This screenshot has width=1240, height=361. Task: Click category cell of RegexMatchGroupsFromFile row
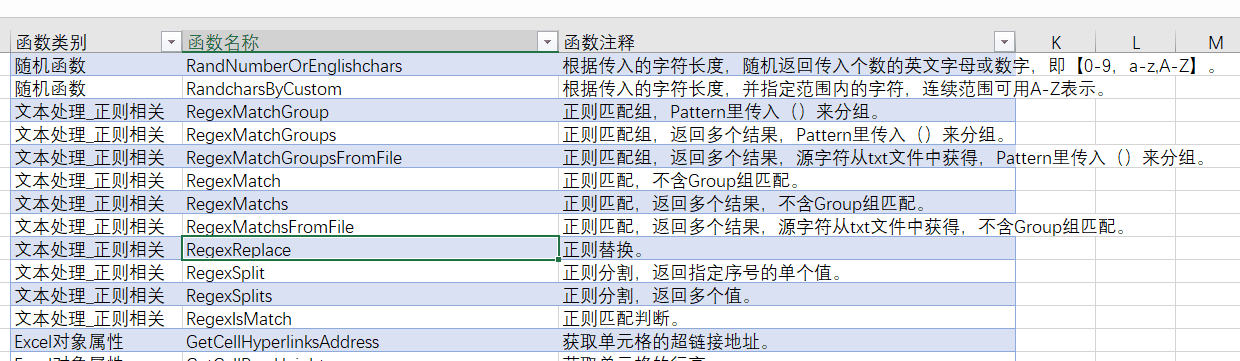pyautogui.click(x=97, y=158)
